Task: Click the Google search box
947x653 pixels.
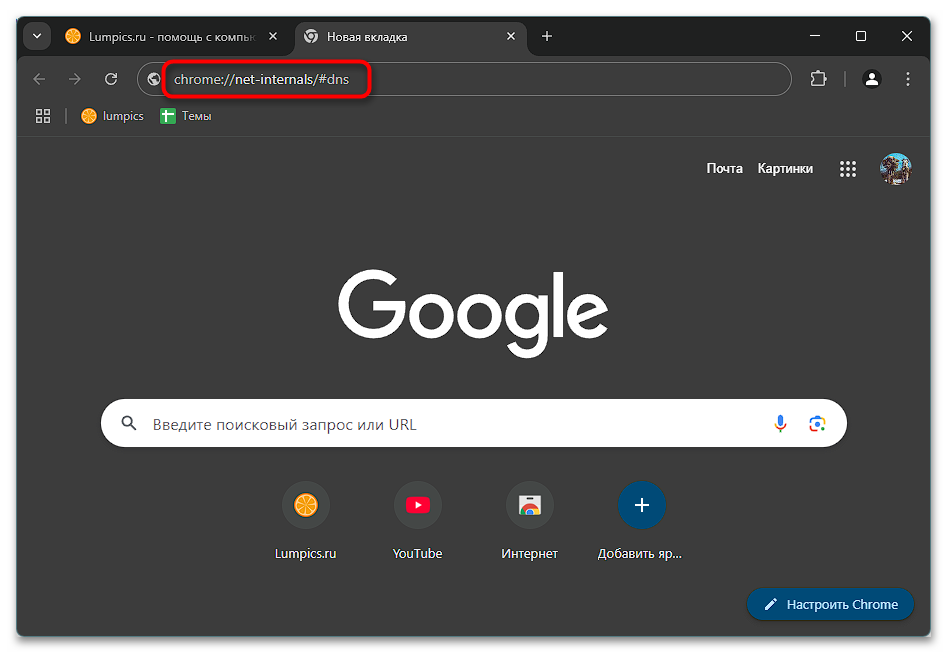Action: coord(474,423)
